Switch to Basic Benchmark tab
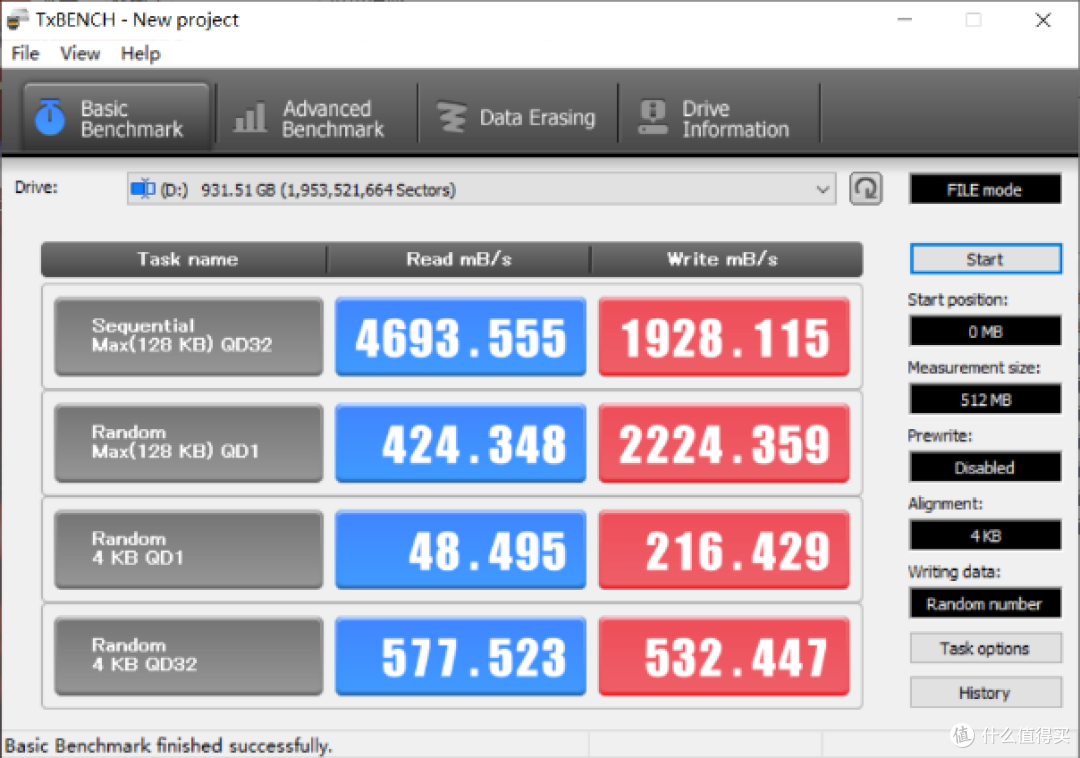This screenshot has height=758, width=1080. pyautogui.click(x=116, y=117)
